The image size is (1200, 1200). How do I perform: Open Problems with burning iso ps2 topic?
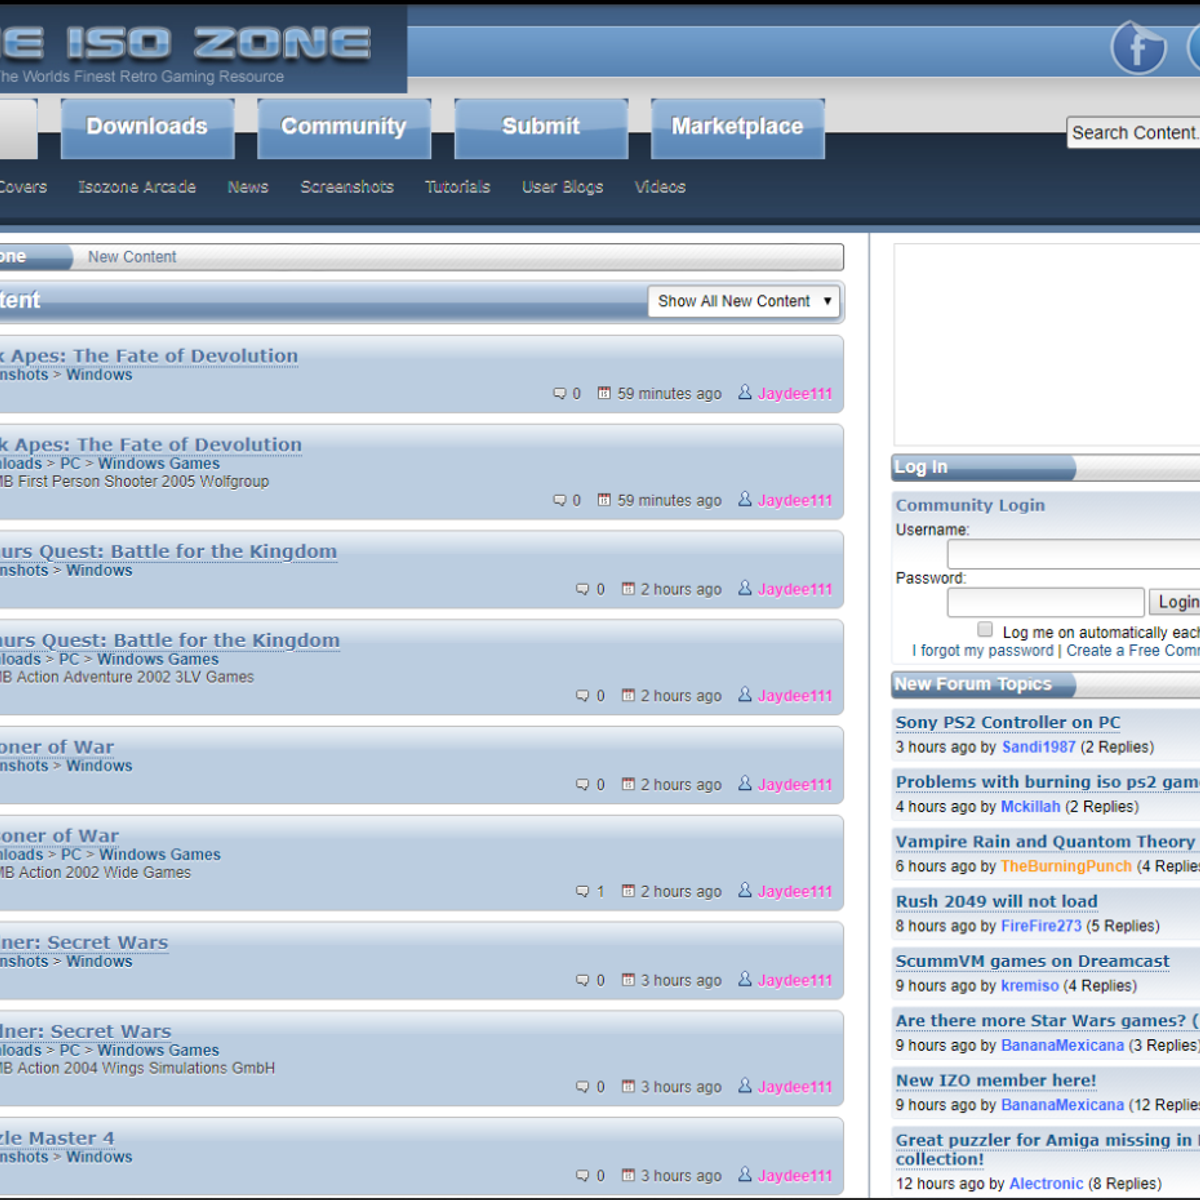click(x=1047, y=782)
